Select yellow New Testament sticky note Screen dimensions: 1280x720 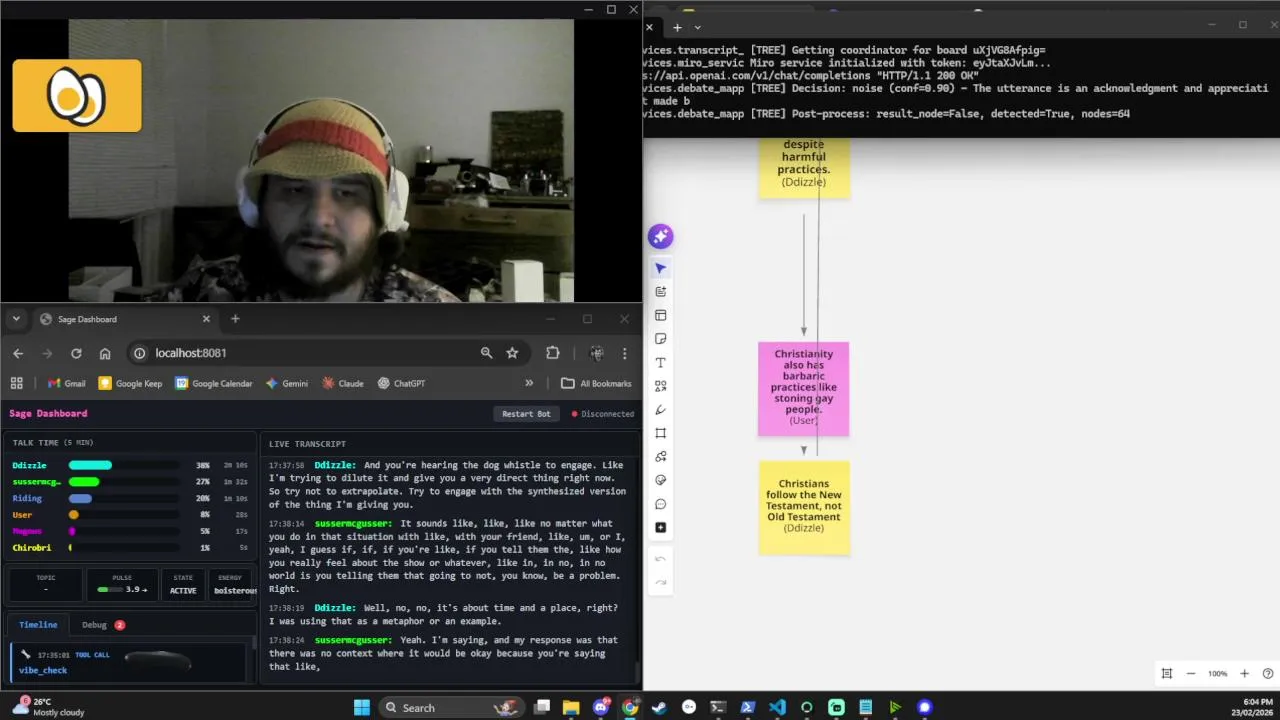pyautogui.click(x=804, y=507)
